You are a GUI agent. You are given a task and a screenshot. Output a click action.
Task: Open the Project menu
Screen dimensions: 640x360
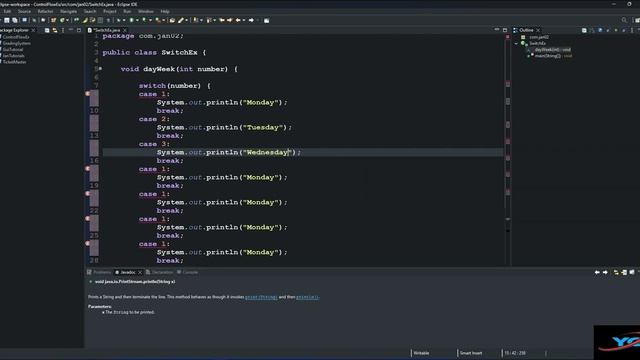[x=110, y=11]
